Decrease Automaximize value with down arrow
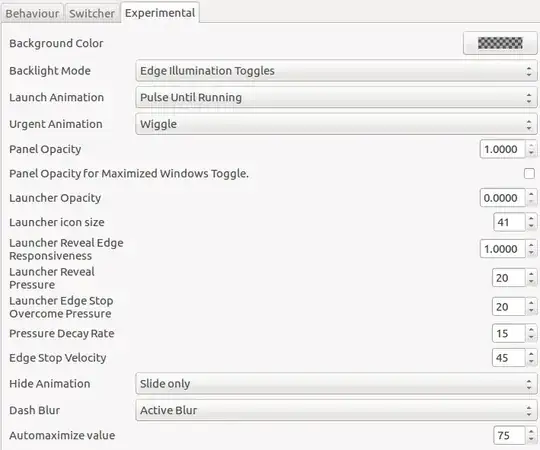Viewport: 540px width, 450px height. click(x=531, y=439)
